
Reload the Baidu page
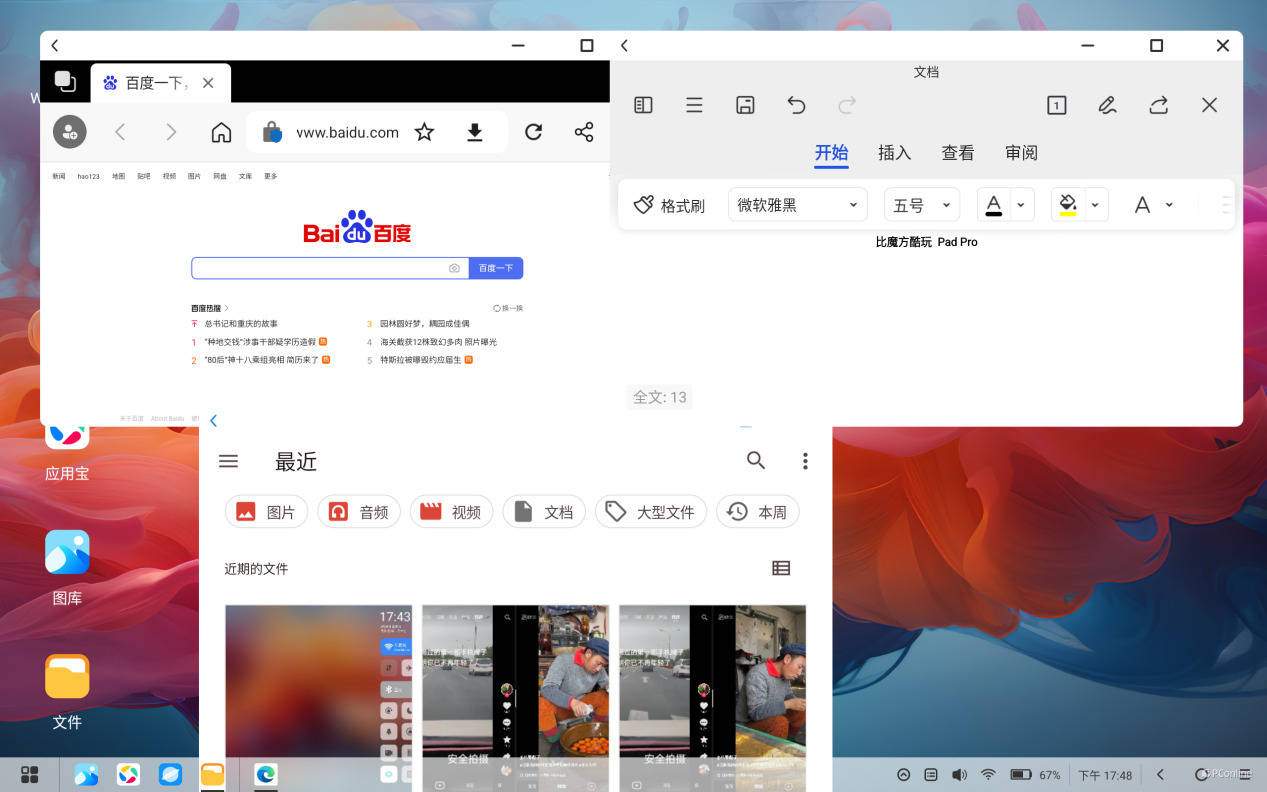[534, 132]
